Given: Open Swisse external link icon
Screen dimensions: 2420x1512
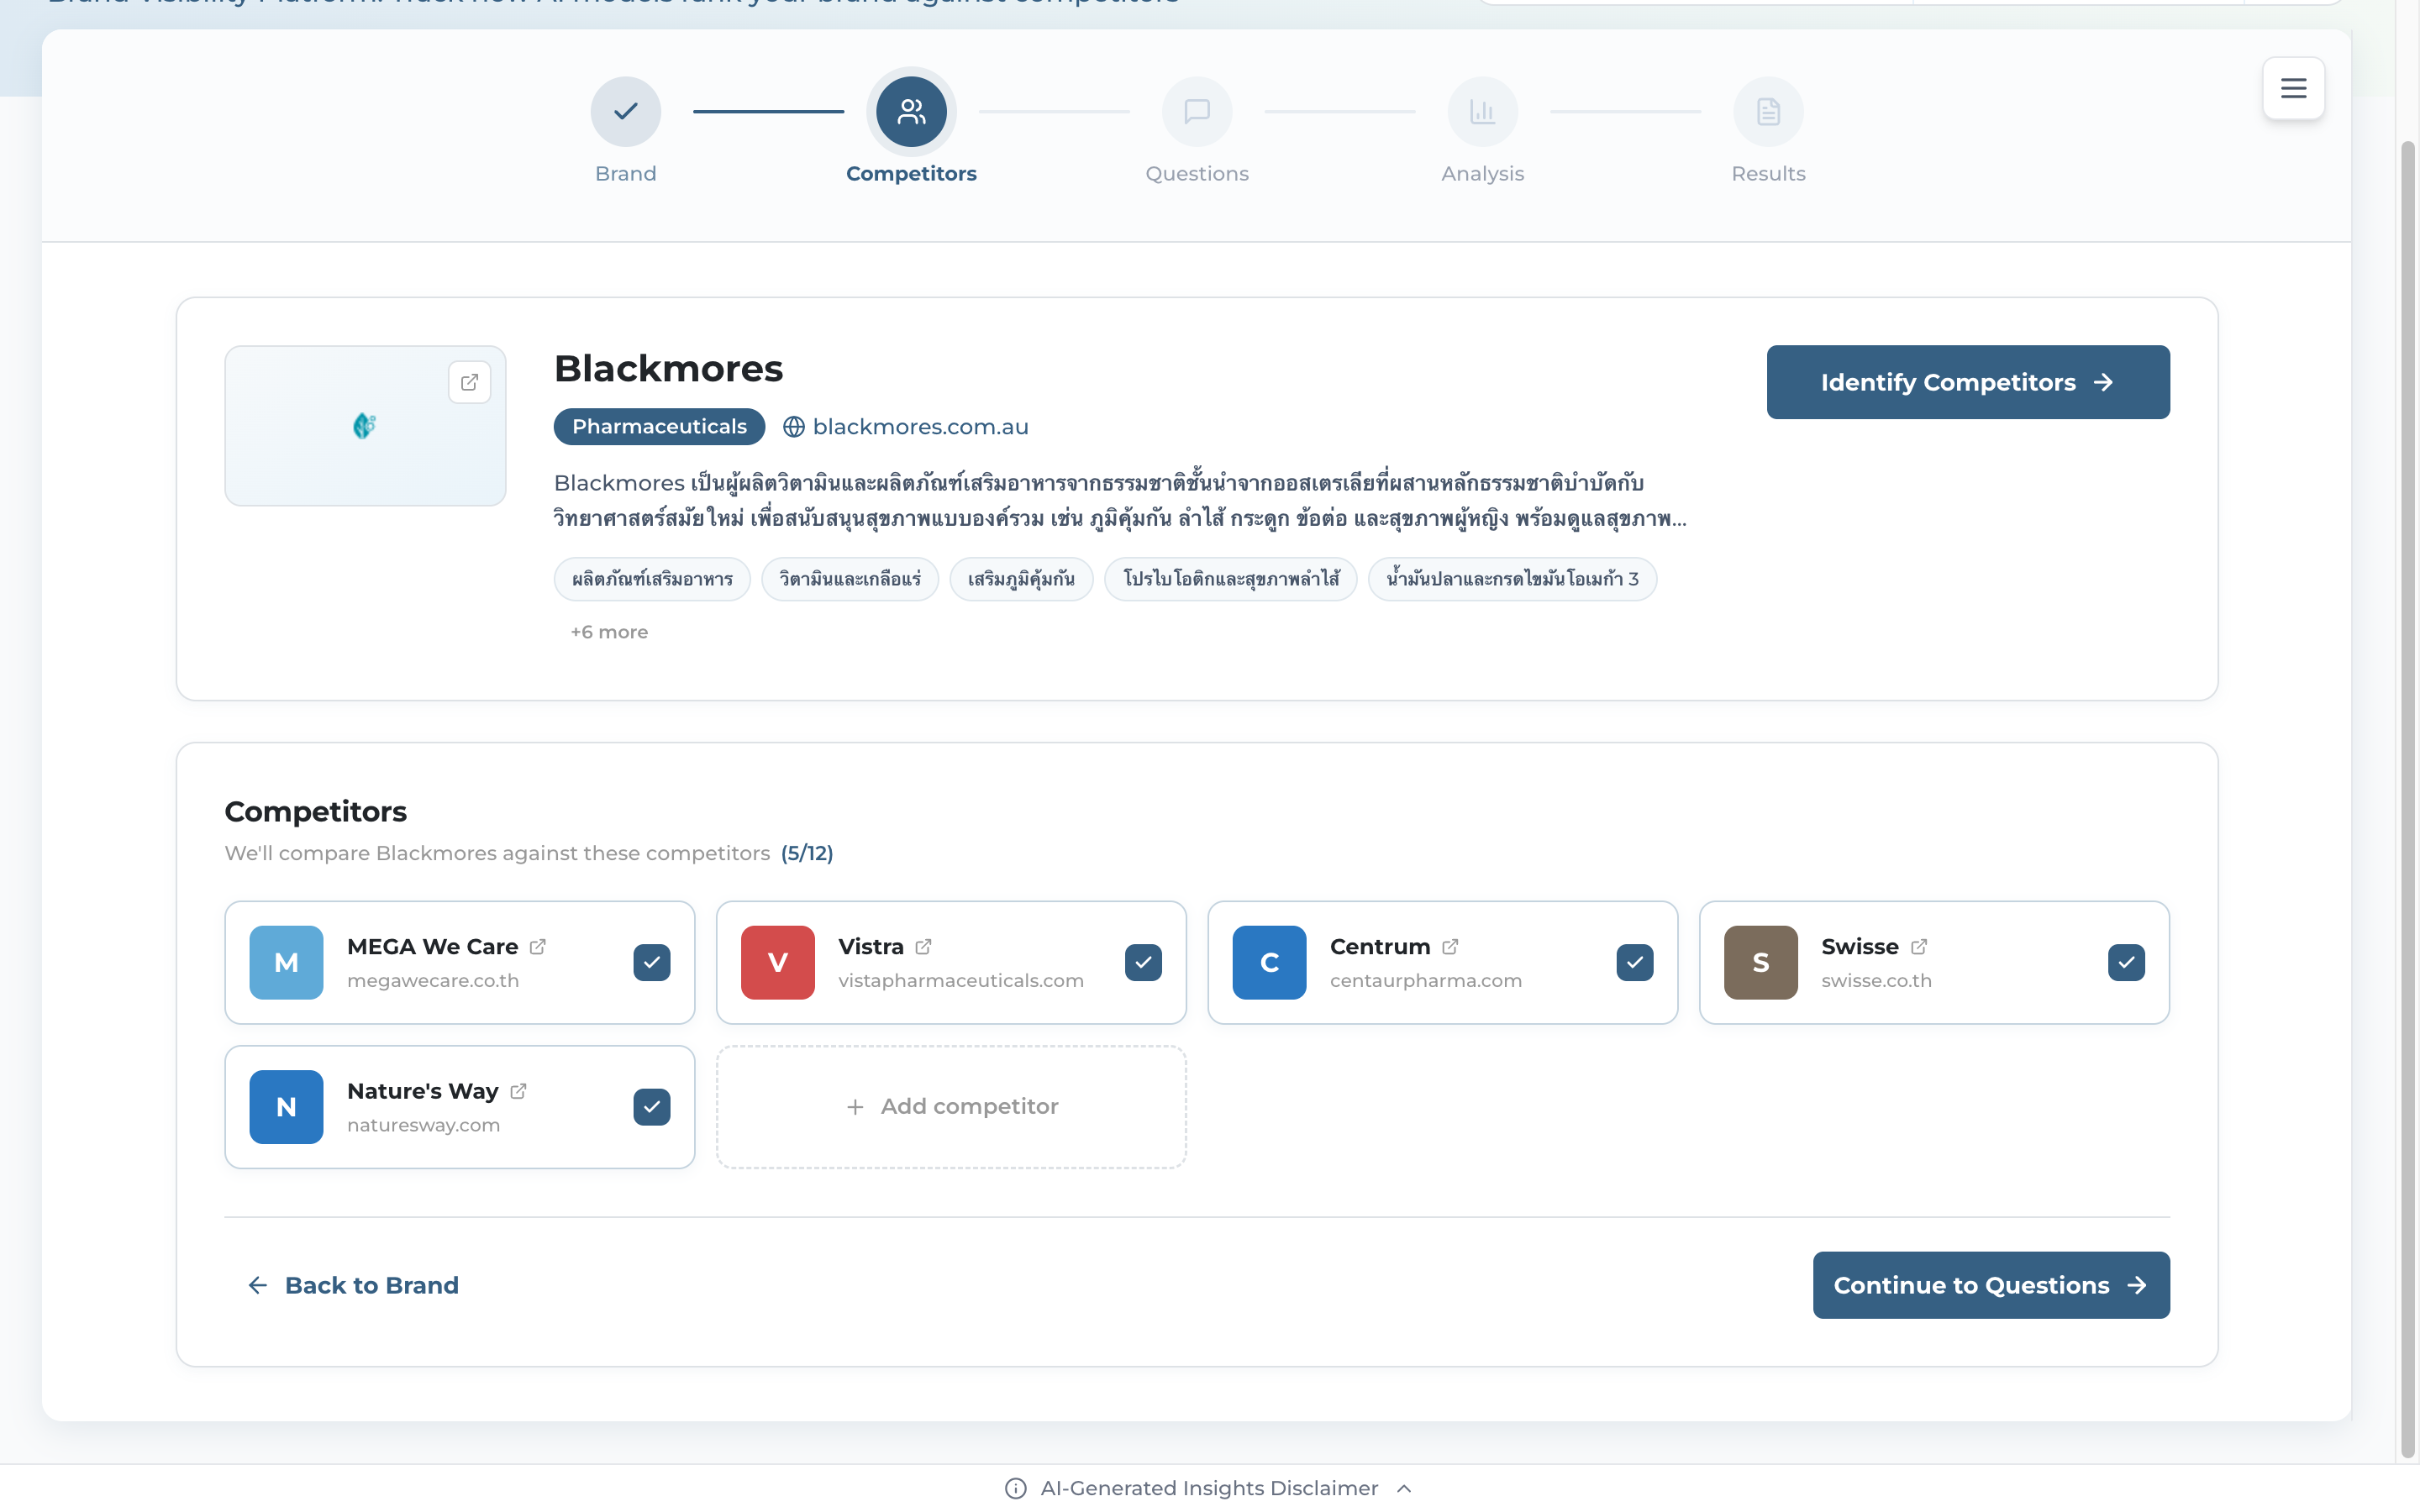Looking at the screenshot, I should point(1918,946).
